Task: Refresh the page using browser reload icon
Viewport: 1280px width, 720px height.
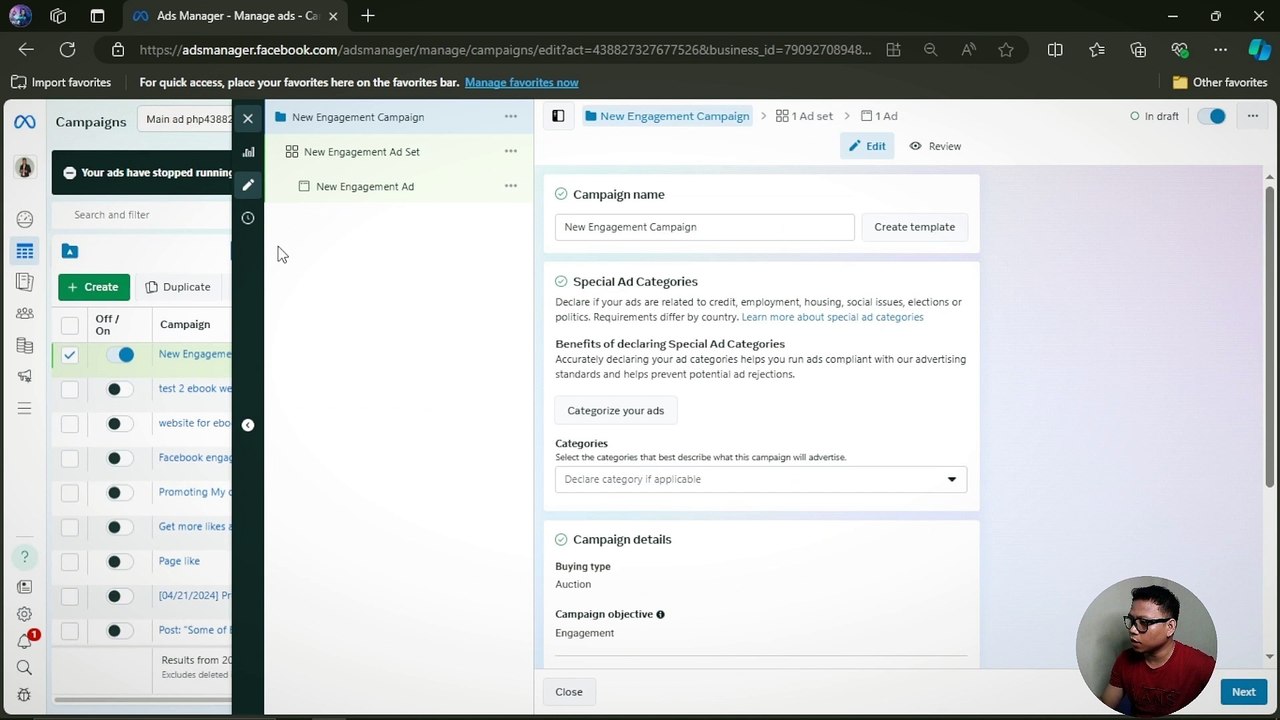Action: click(67, 49)
